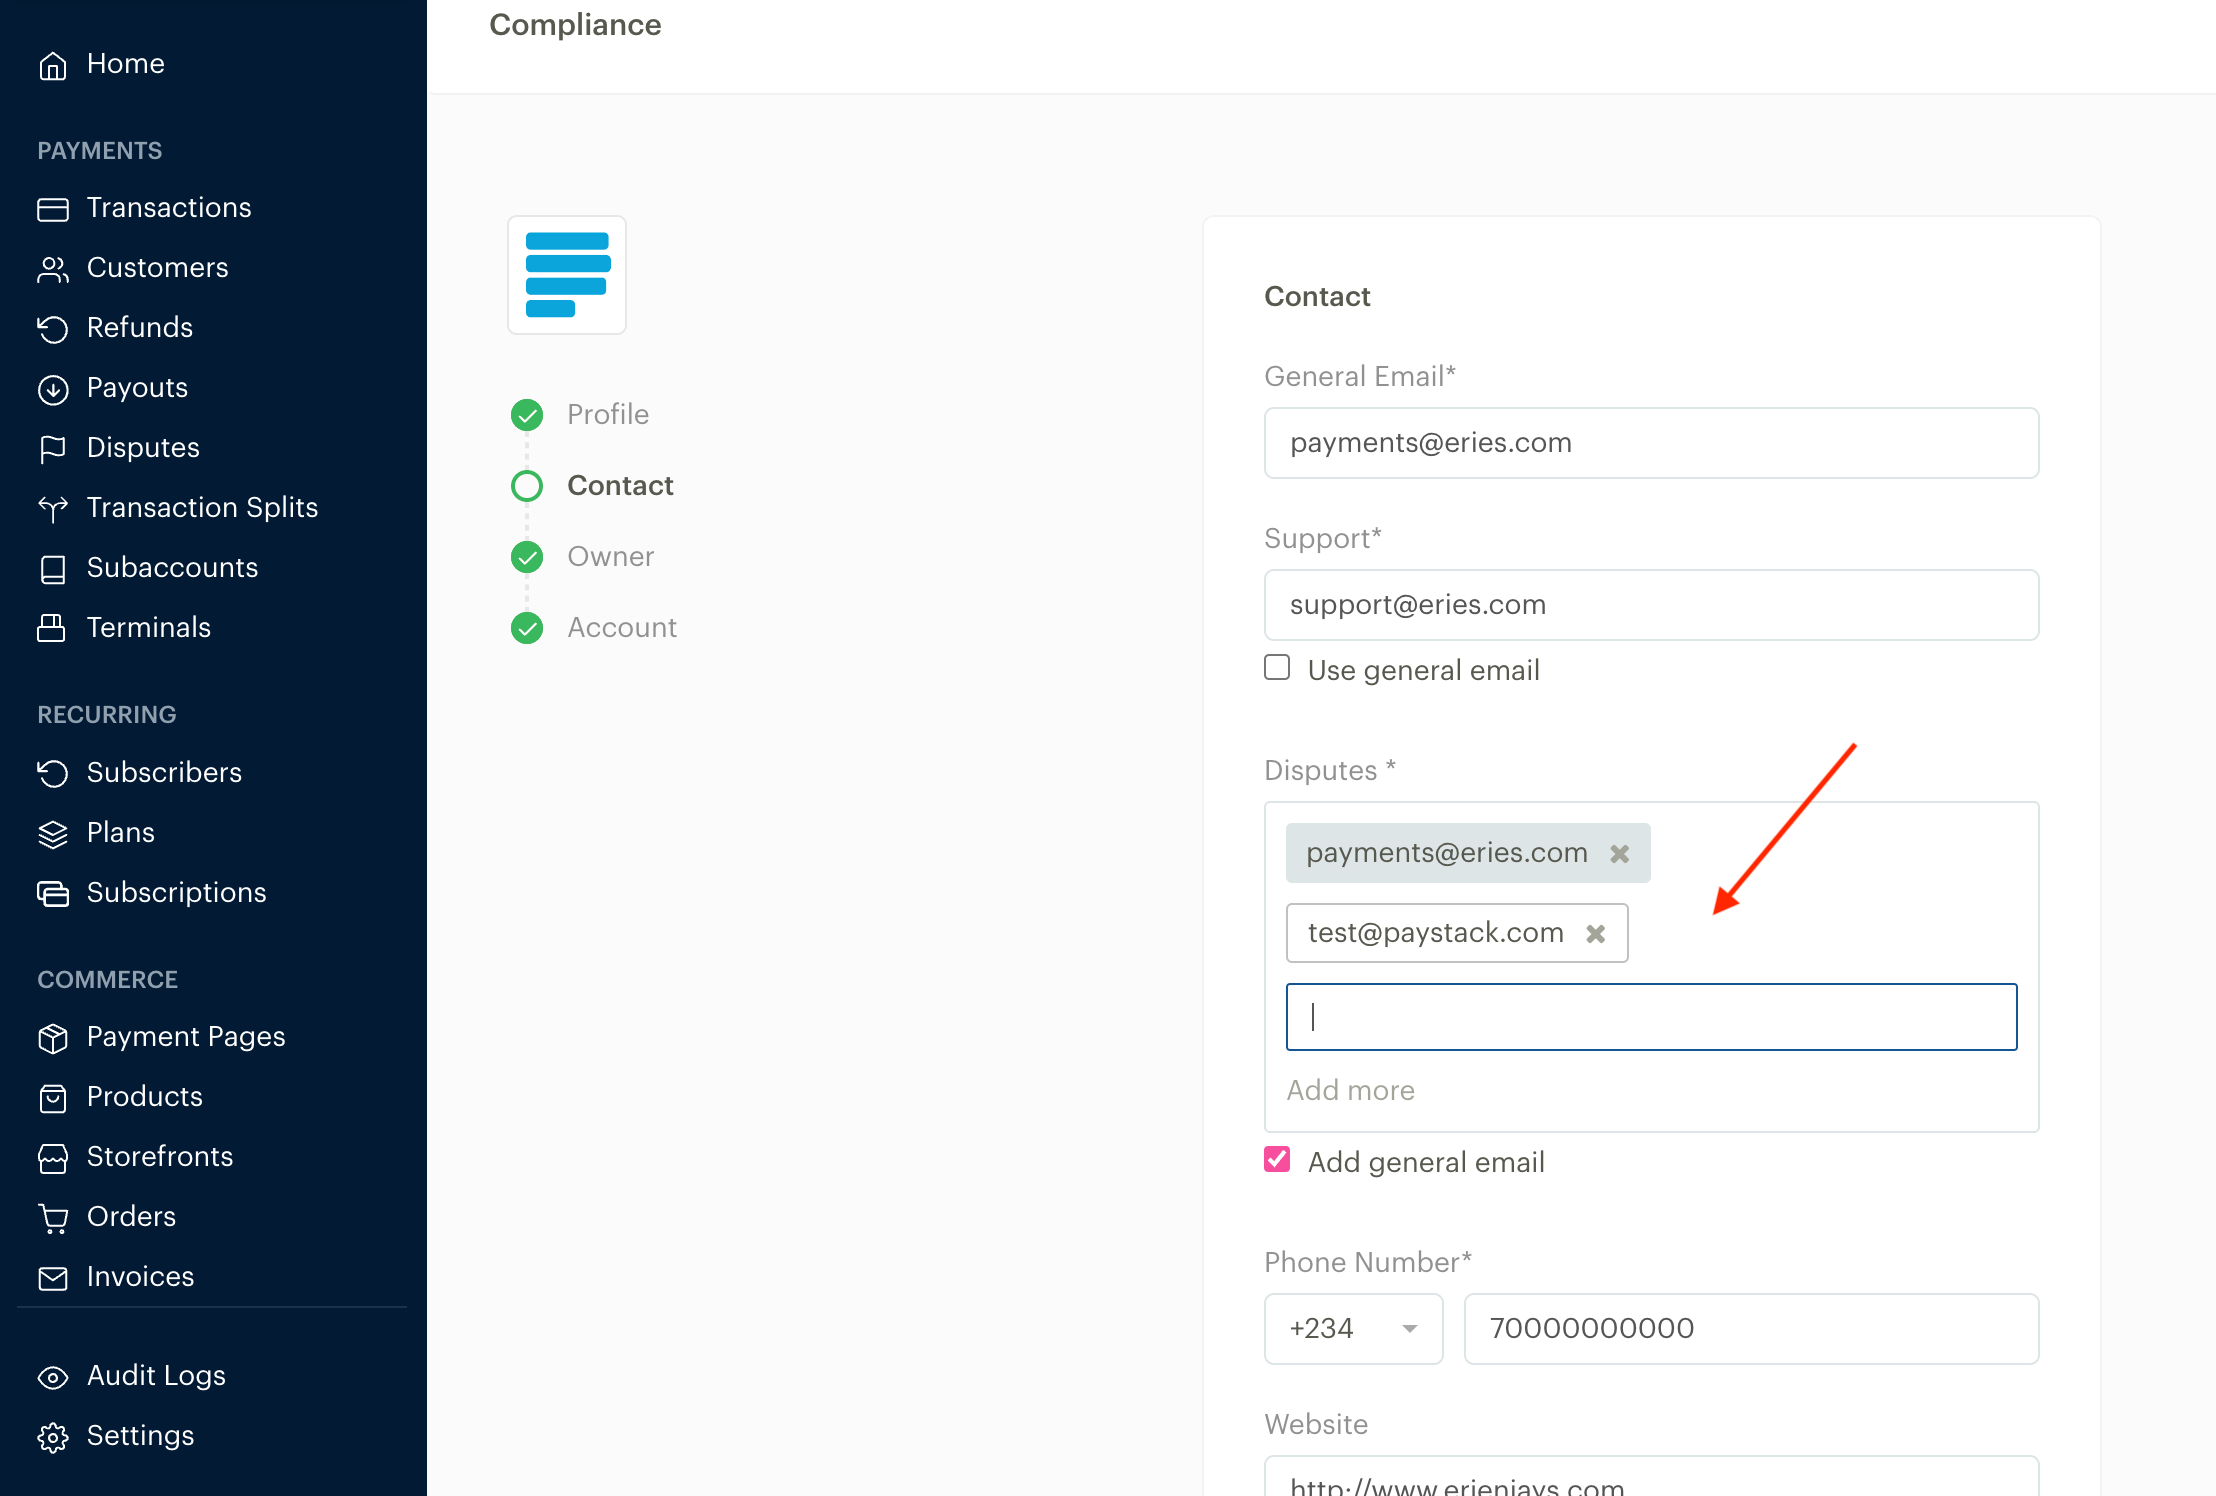The image size is (2216, 1496).
Task: Click the Home navigation link
Action: click(125, 63)
